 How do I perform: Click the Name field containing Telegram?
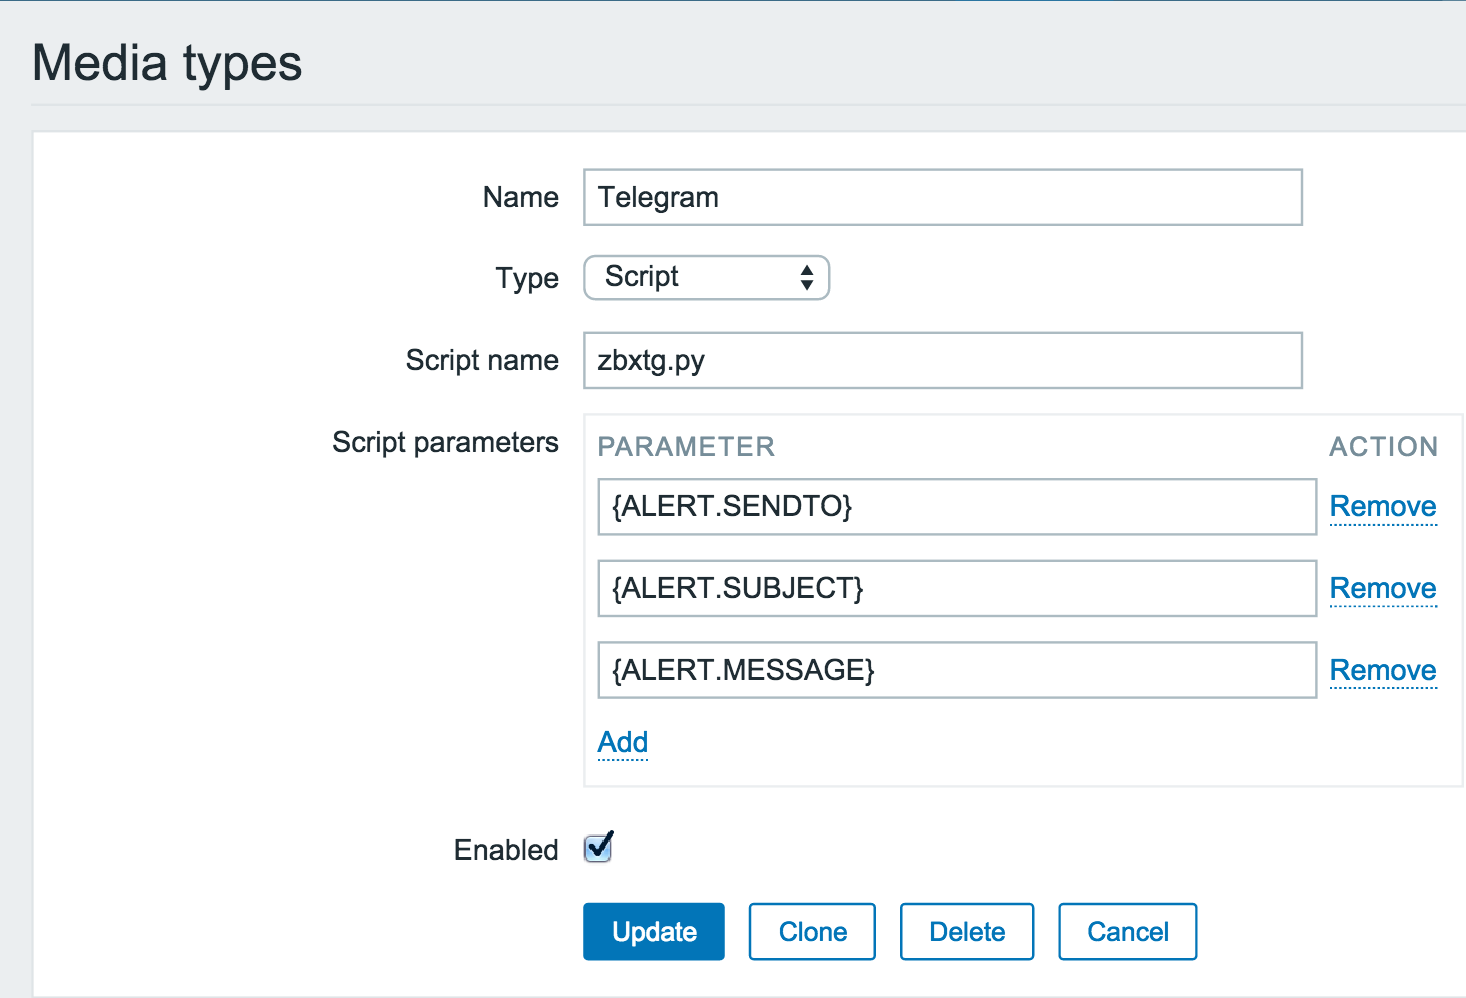(942, 197)
